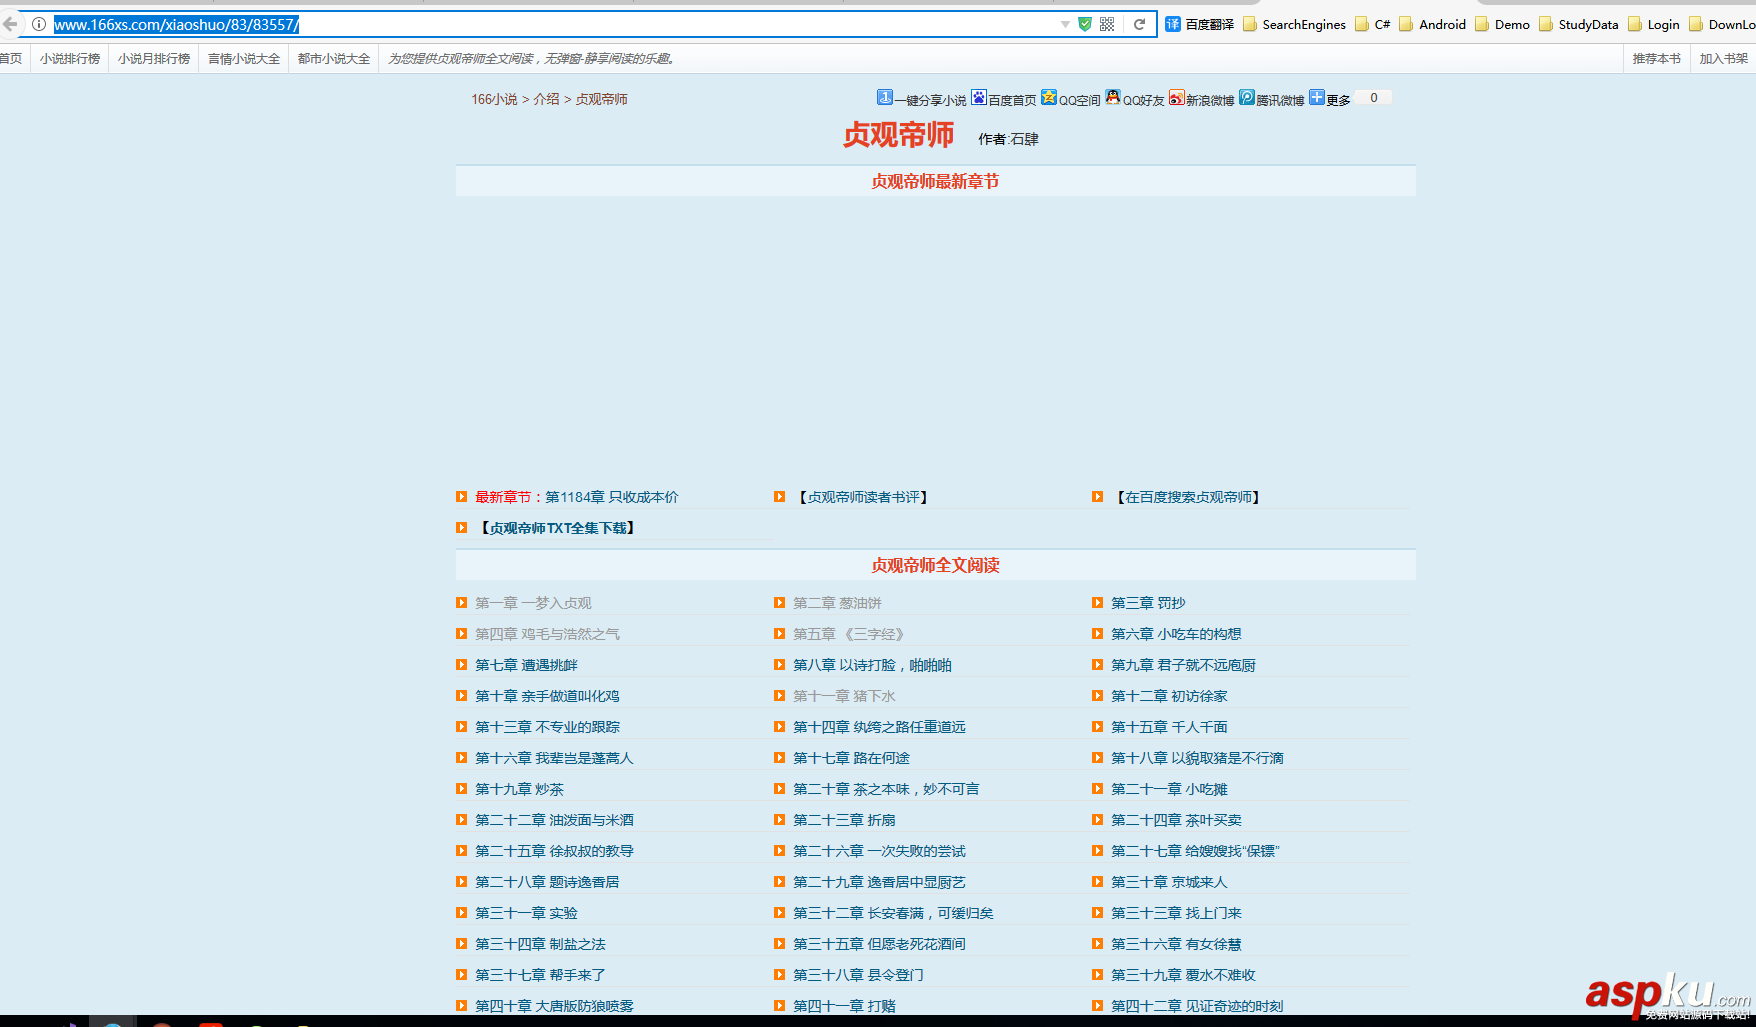
Task: Click the browser back arrow button
Action: point(10,24)
